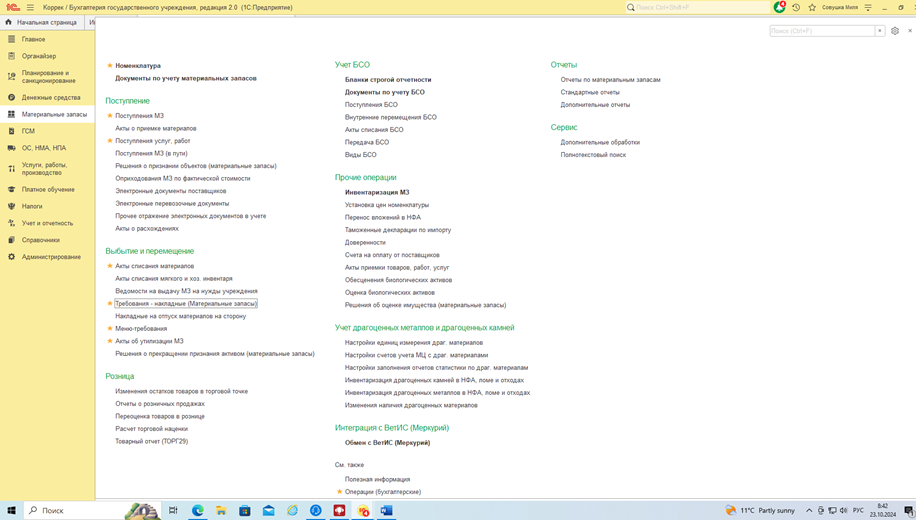Toggle favorite star next to Поступления МЗ
Screen dimensions: 916x520
[x=109, y=116]
